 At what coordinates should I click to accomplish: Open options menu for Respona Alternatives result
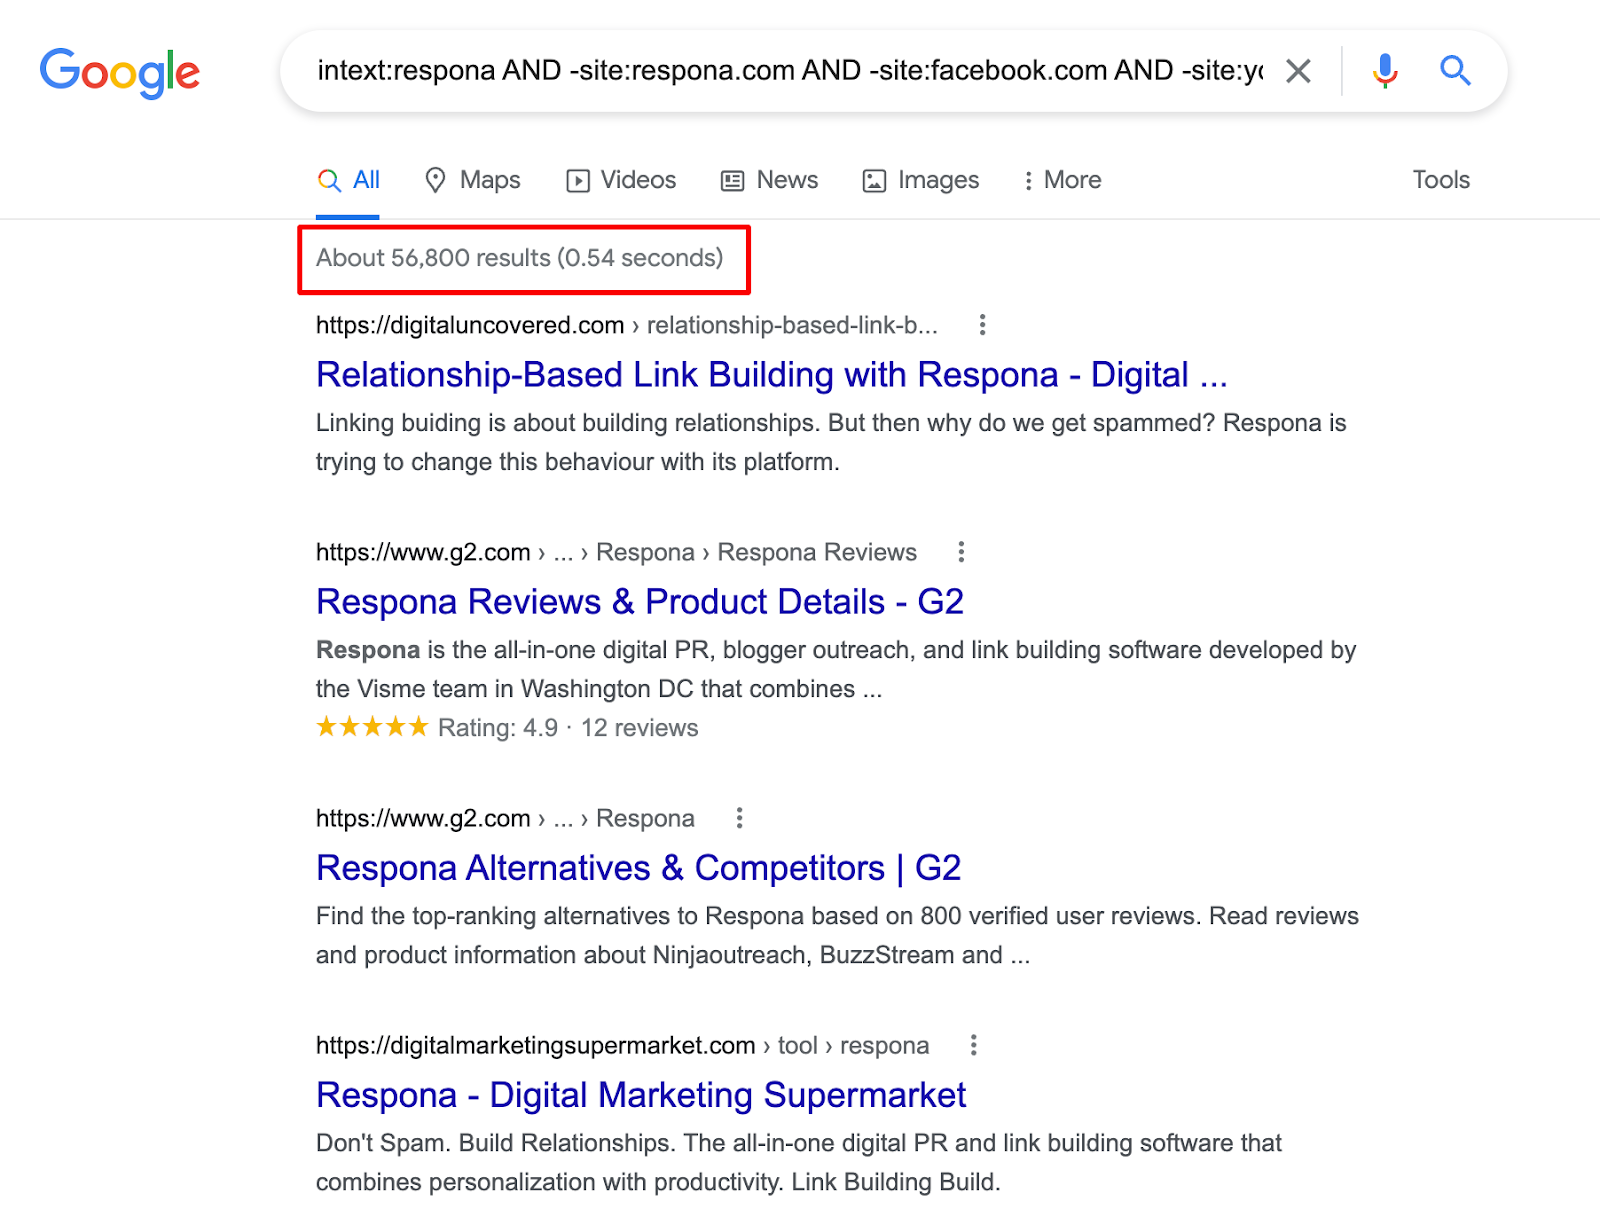pos(739,818)
